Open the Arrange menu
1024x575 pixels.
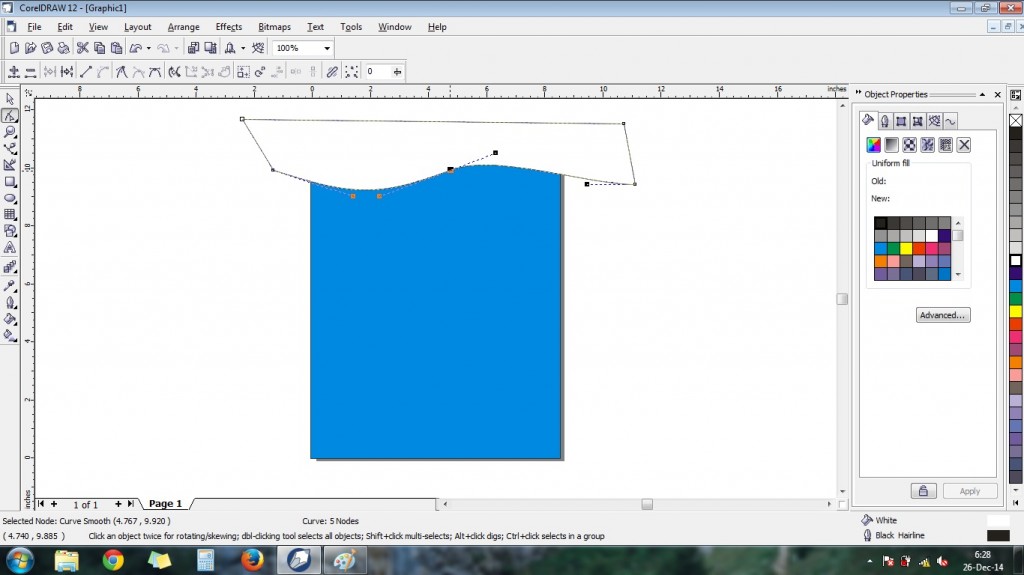pos(184,27)
